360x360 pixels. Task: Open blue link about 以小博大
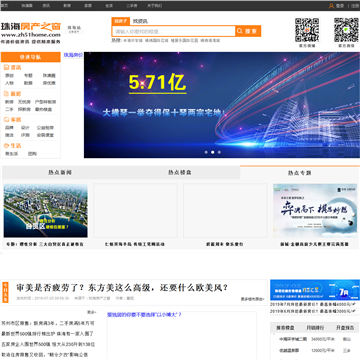click(144, 314)
